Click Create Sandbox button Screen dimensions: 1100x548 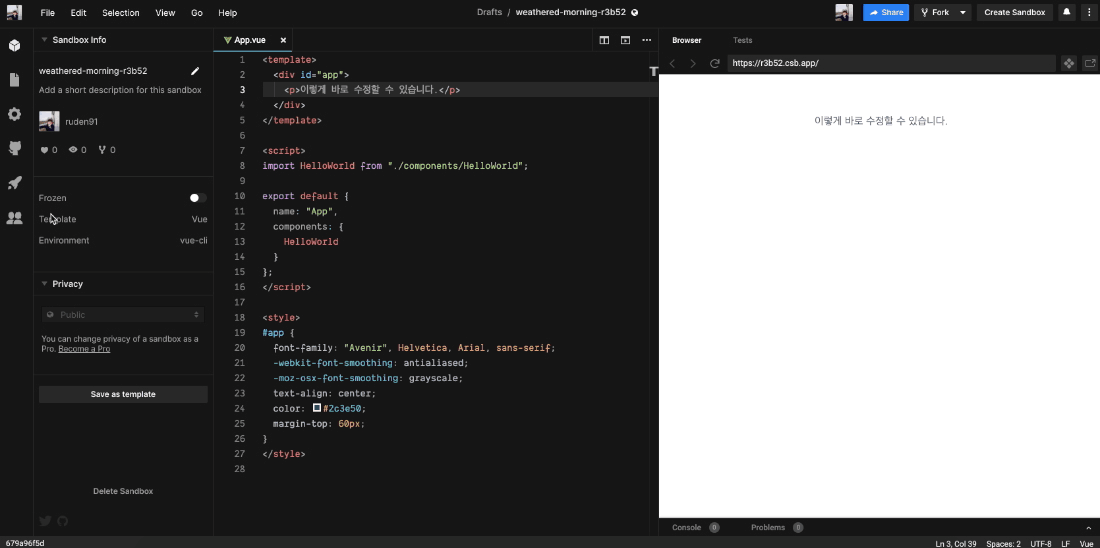(1014, 12)
